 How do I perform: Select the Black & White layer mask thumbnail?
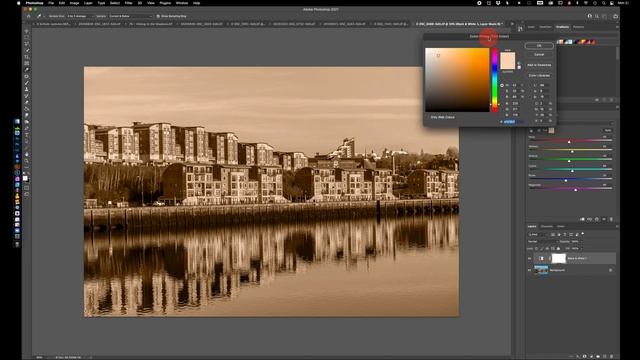pos(559,258)
